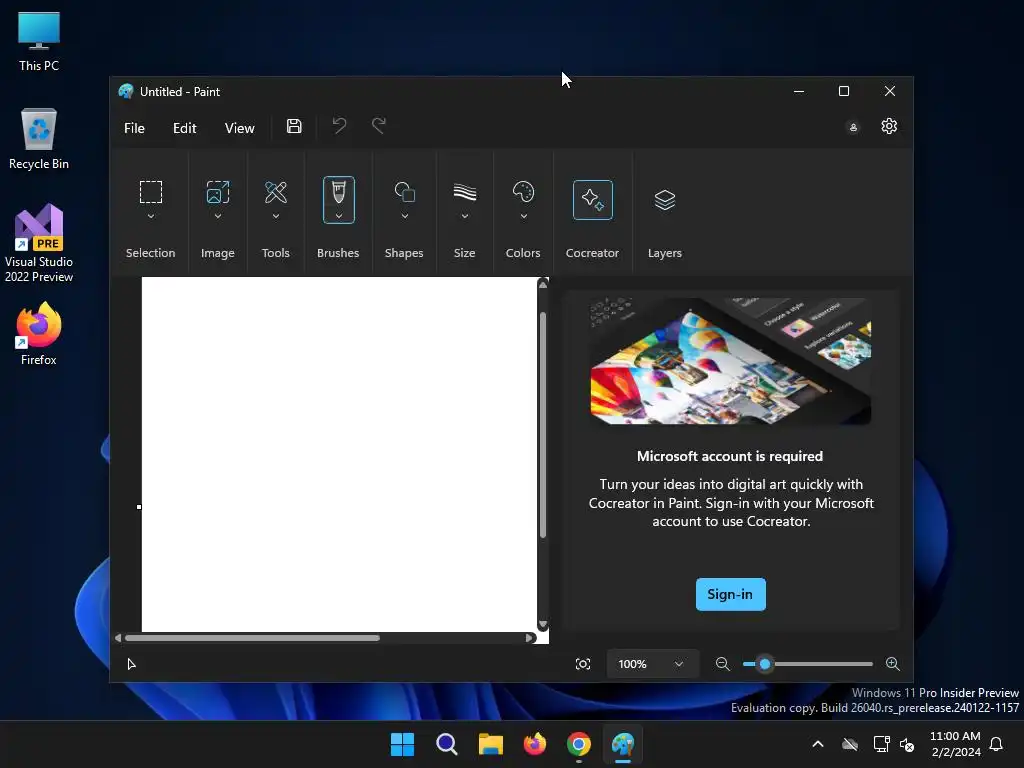
Task: Select the Brushes tool icon
Action: pos(338,192)
